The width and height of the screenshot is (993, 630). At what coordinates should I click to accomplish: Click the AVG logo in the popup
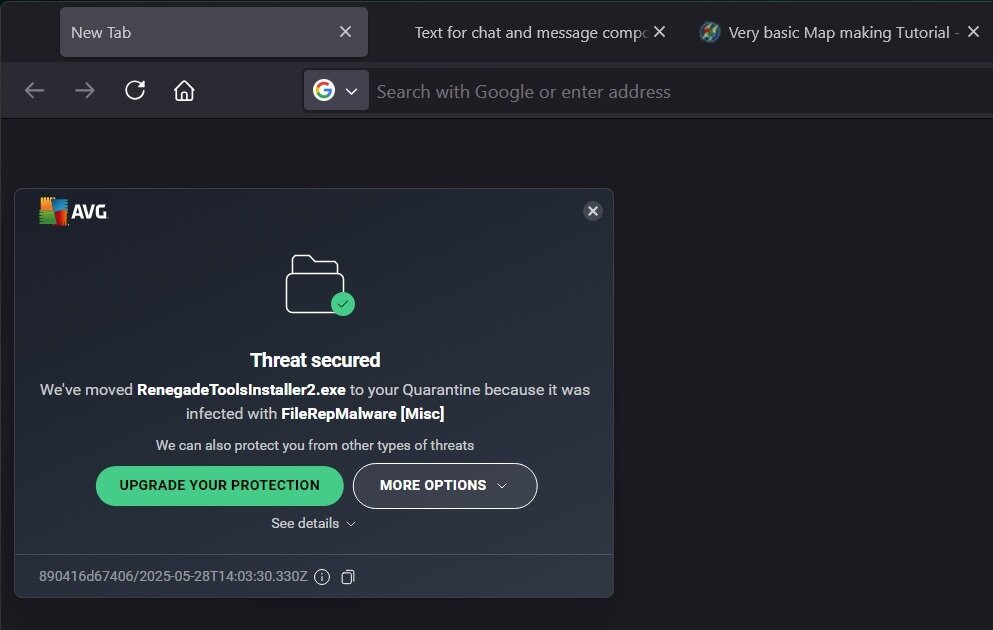click(x=73, y=211)
